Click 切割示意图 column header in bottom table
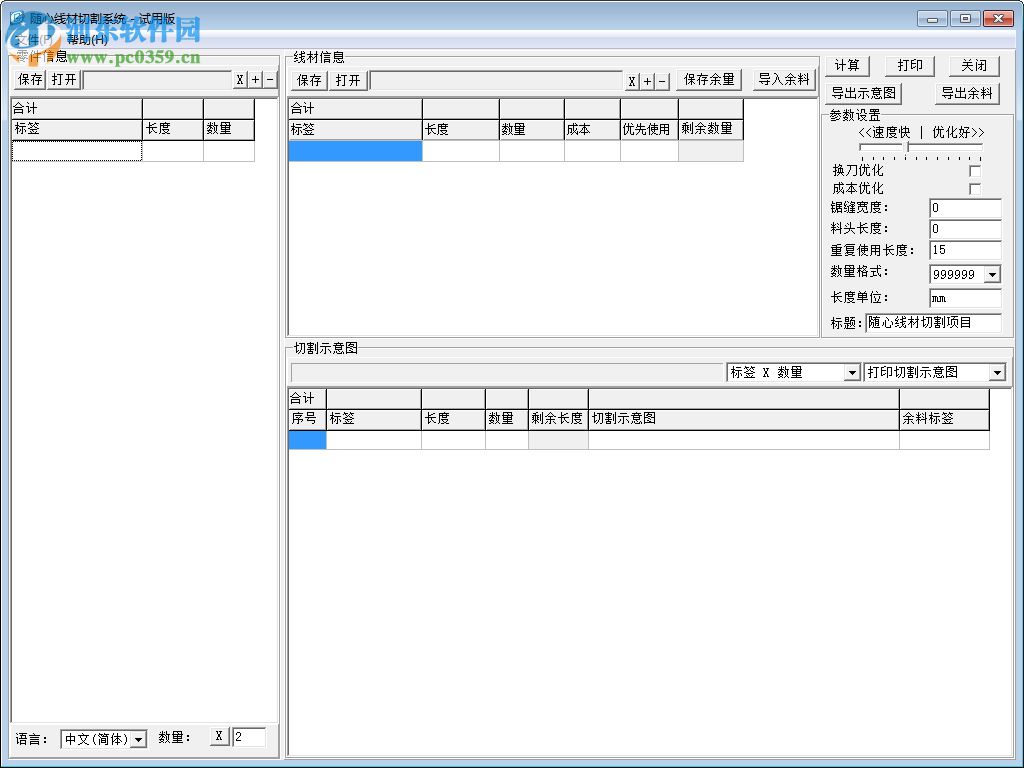1024x768 pixels. [x=743, y=419]
